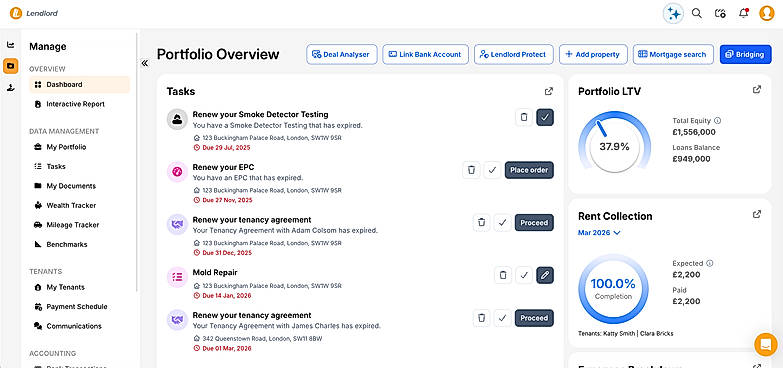
Task: Mark James Charles tenancy task complete
Action: (x=502, y=318)
